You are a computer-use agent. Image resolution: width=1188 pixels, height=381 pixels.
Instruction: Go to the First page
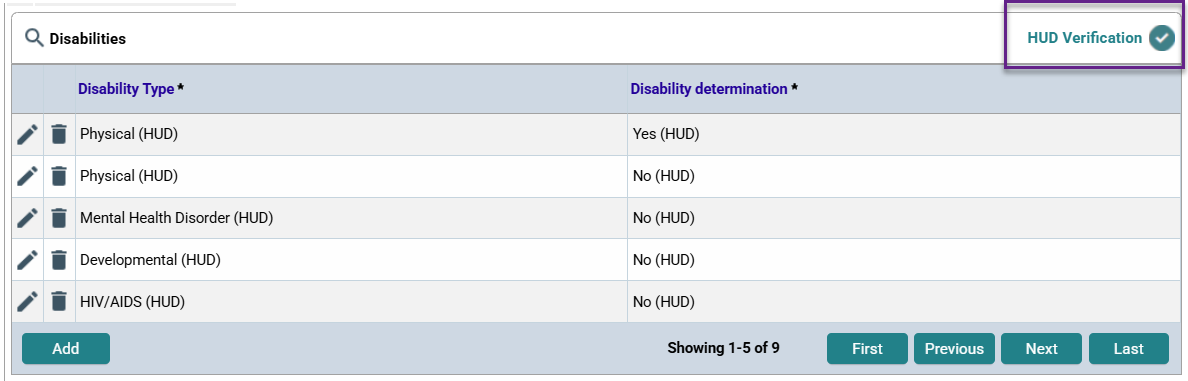[867, 348]
